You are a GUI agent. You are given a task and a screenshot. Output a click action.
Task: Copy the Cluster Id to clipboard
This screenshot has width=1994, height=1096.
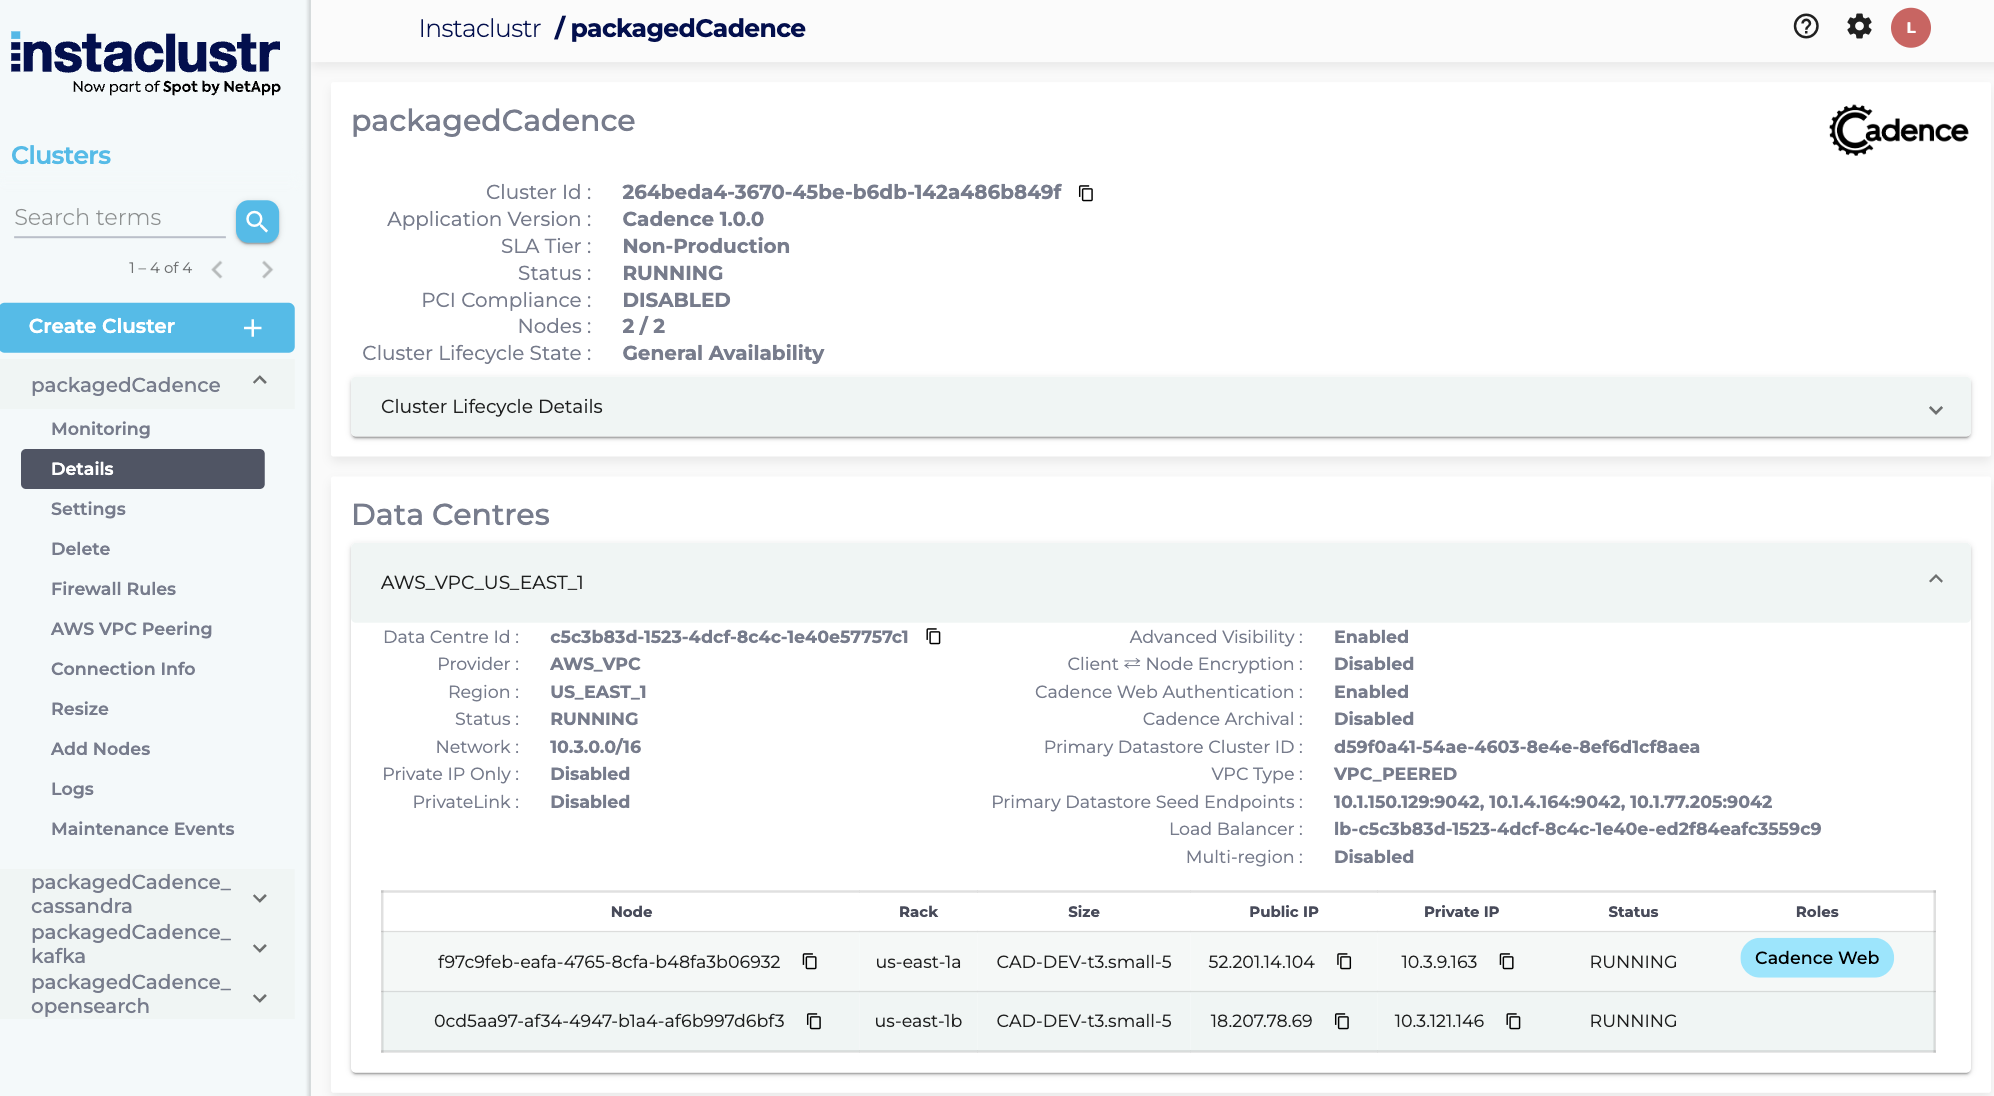coord(1086,193)
